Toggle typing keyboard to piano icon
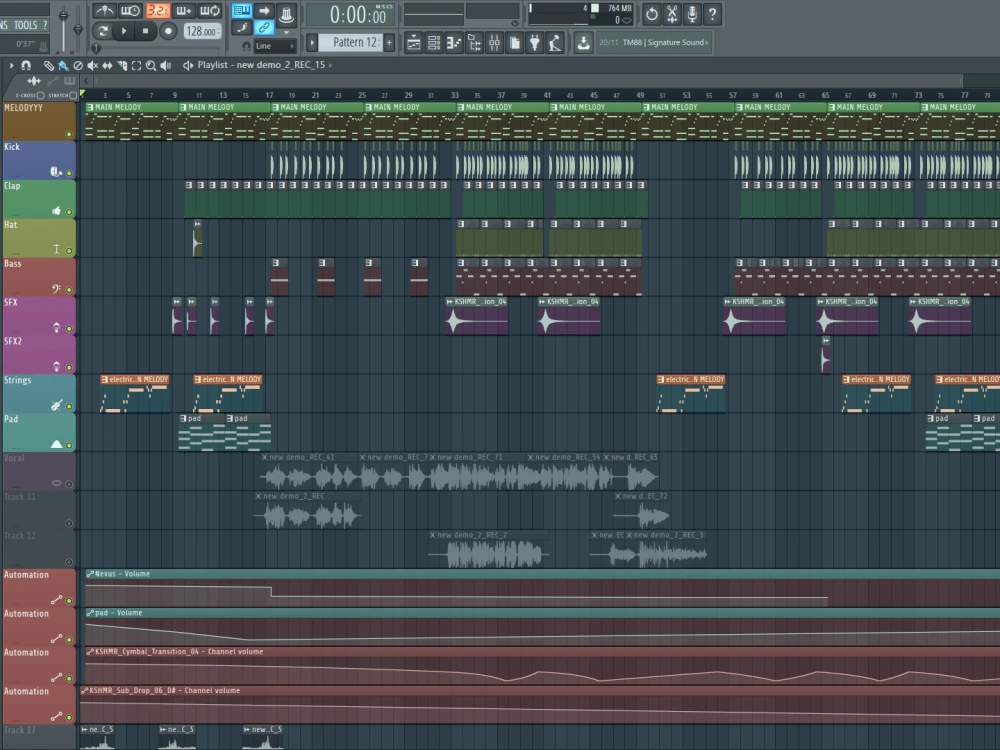1000x750 pixels. (242, 11)
